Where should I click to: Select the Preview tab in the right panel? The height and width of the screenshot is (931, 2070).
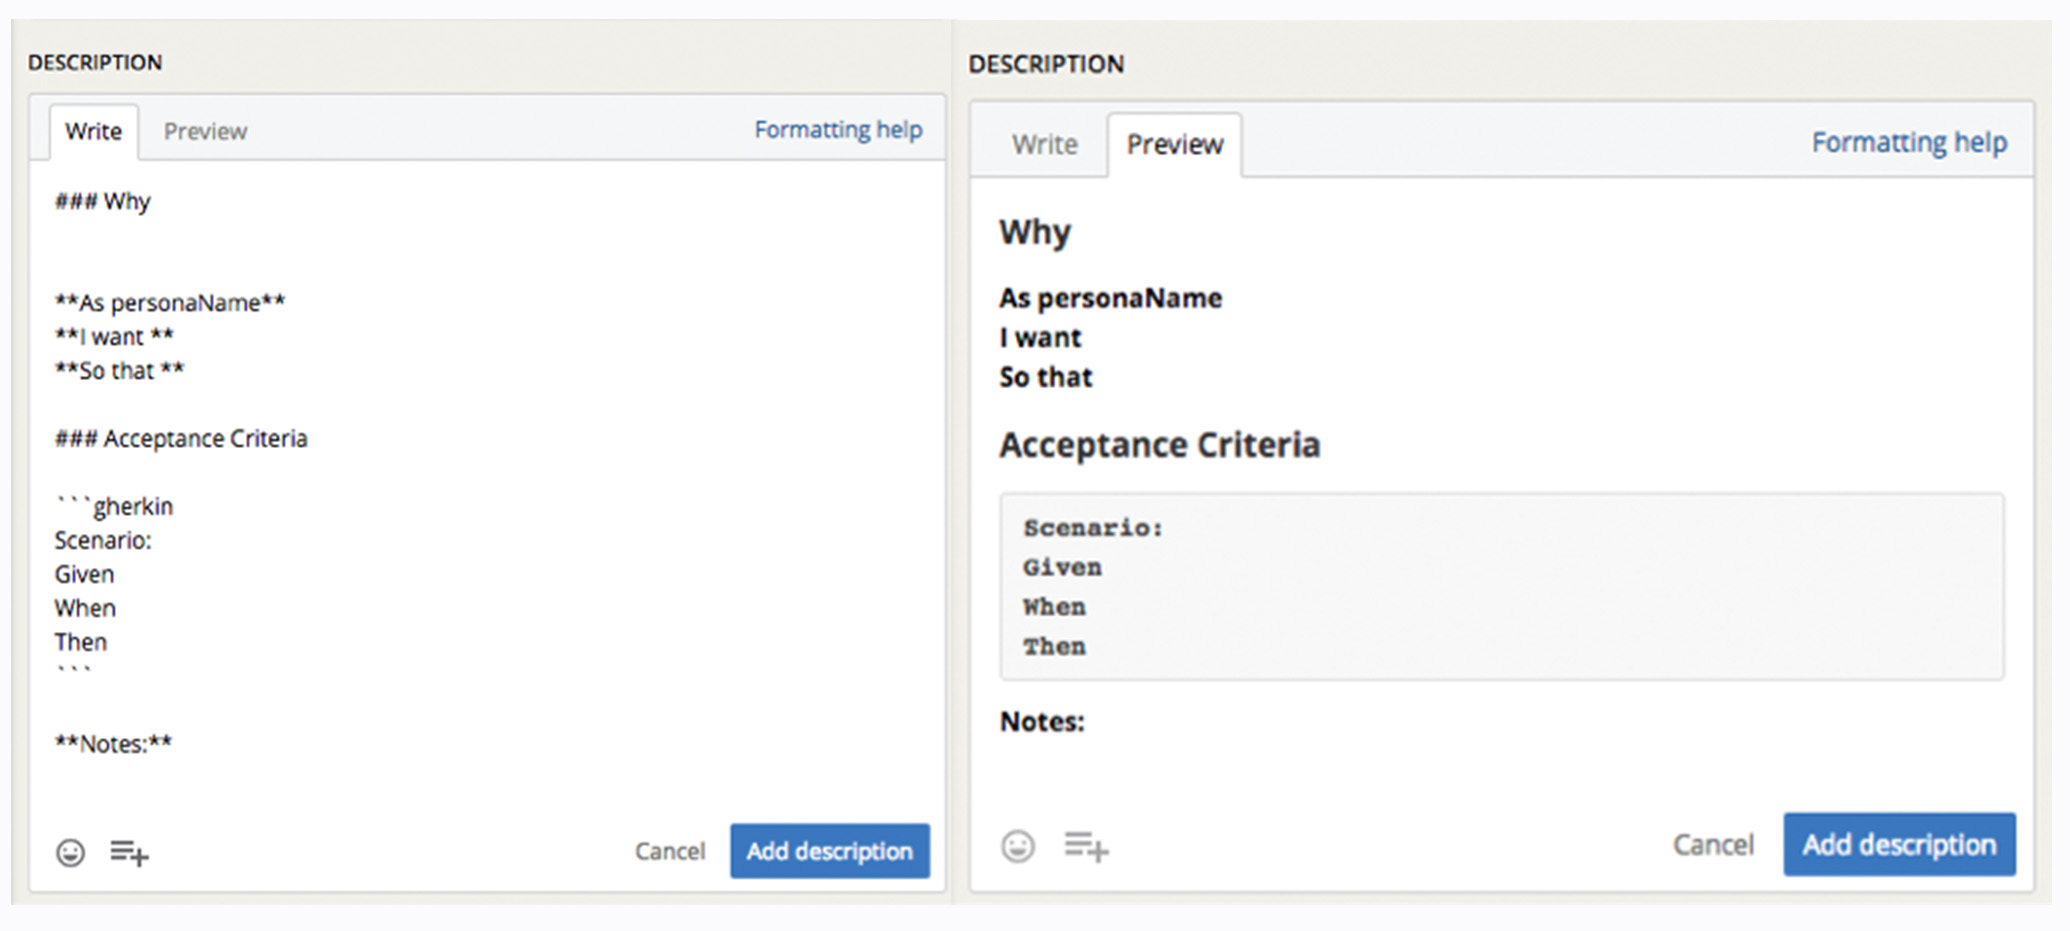point(1174,144)
